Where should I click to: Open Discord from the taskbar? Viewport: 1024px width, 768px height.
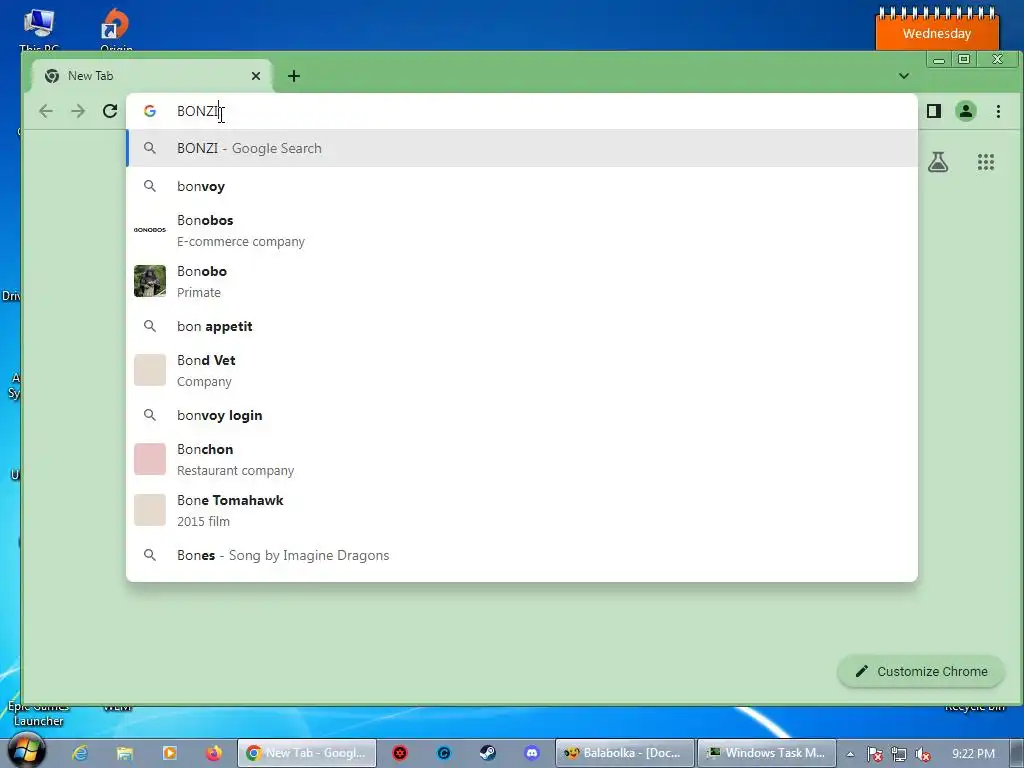532,753
